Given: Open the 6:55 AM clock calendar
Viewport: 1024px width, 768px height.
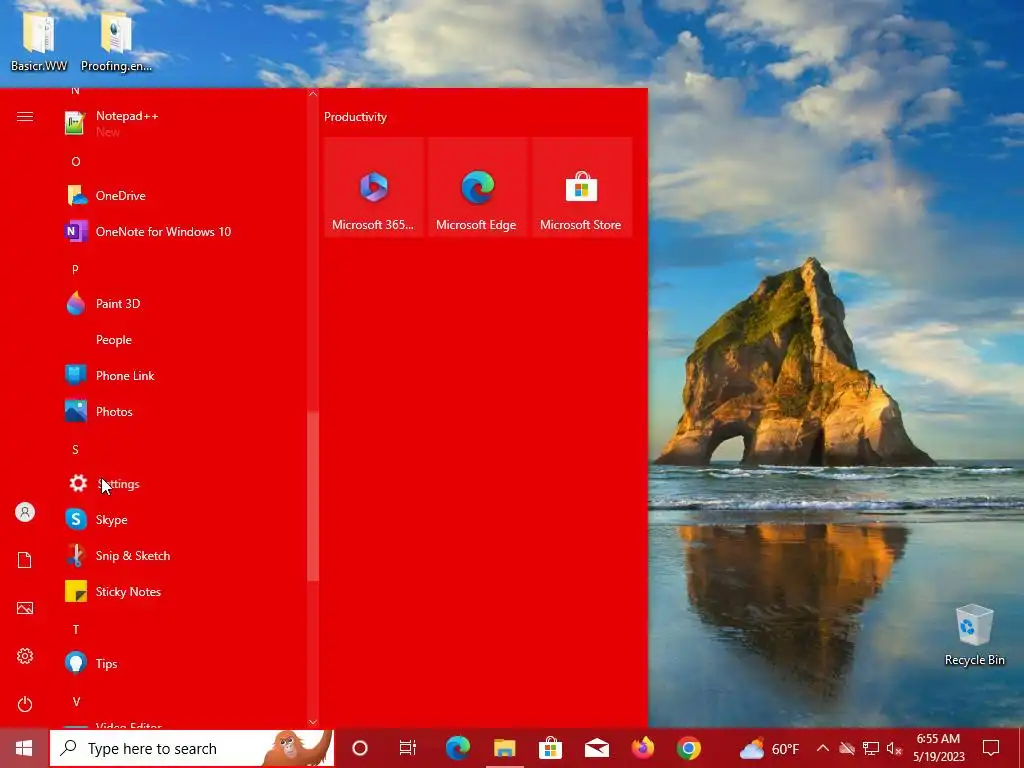Looking at the screenshot, I should (x=938, y=748).
